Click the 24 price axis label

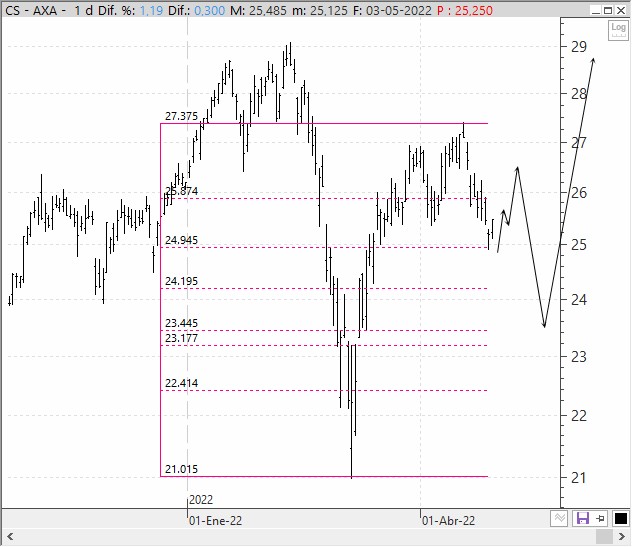tap(579, 300)
